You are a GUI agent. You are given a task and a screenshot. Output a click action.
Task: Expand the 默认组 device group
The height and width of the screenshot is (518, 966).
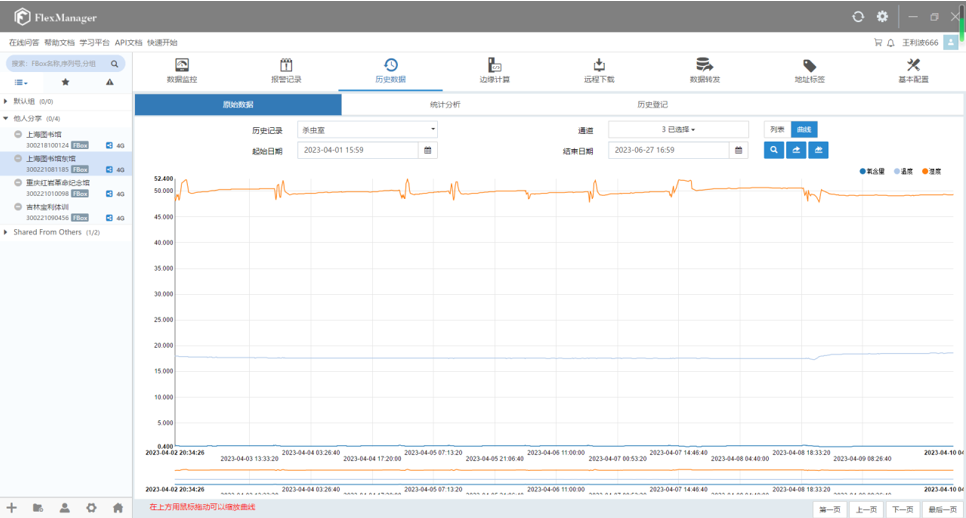(x=8, y=102)
